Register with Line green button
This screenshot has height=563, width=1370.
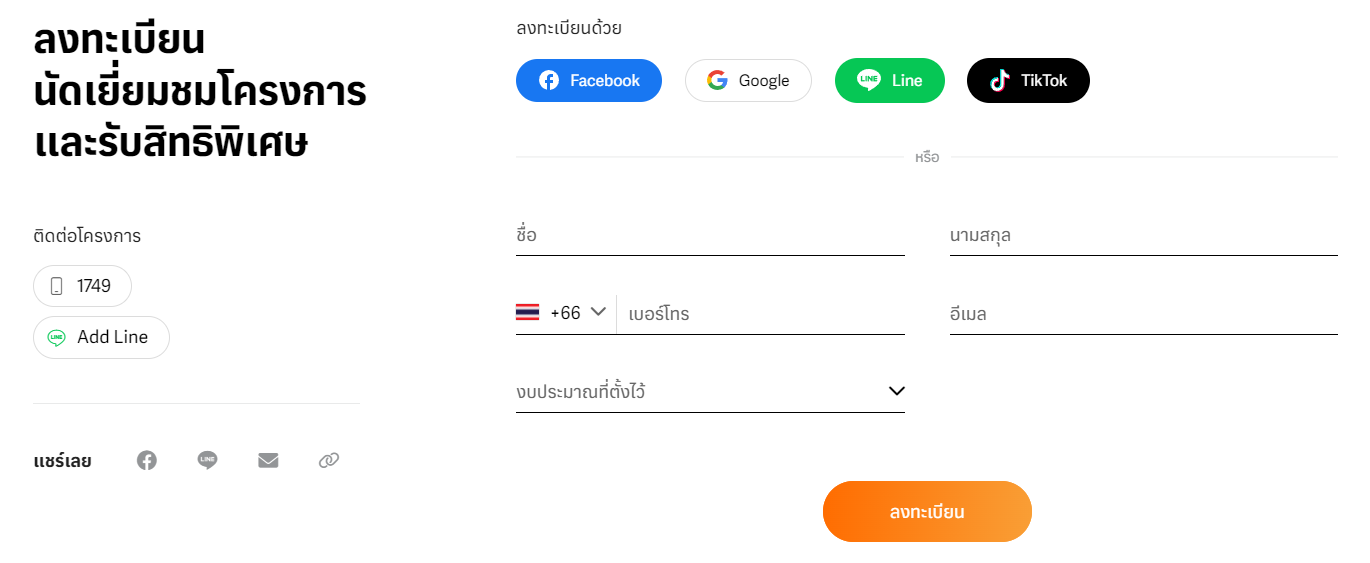(890, 80)
